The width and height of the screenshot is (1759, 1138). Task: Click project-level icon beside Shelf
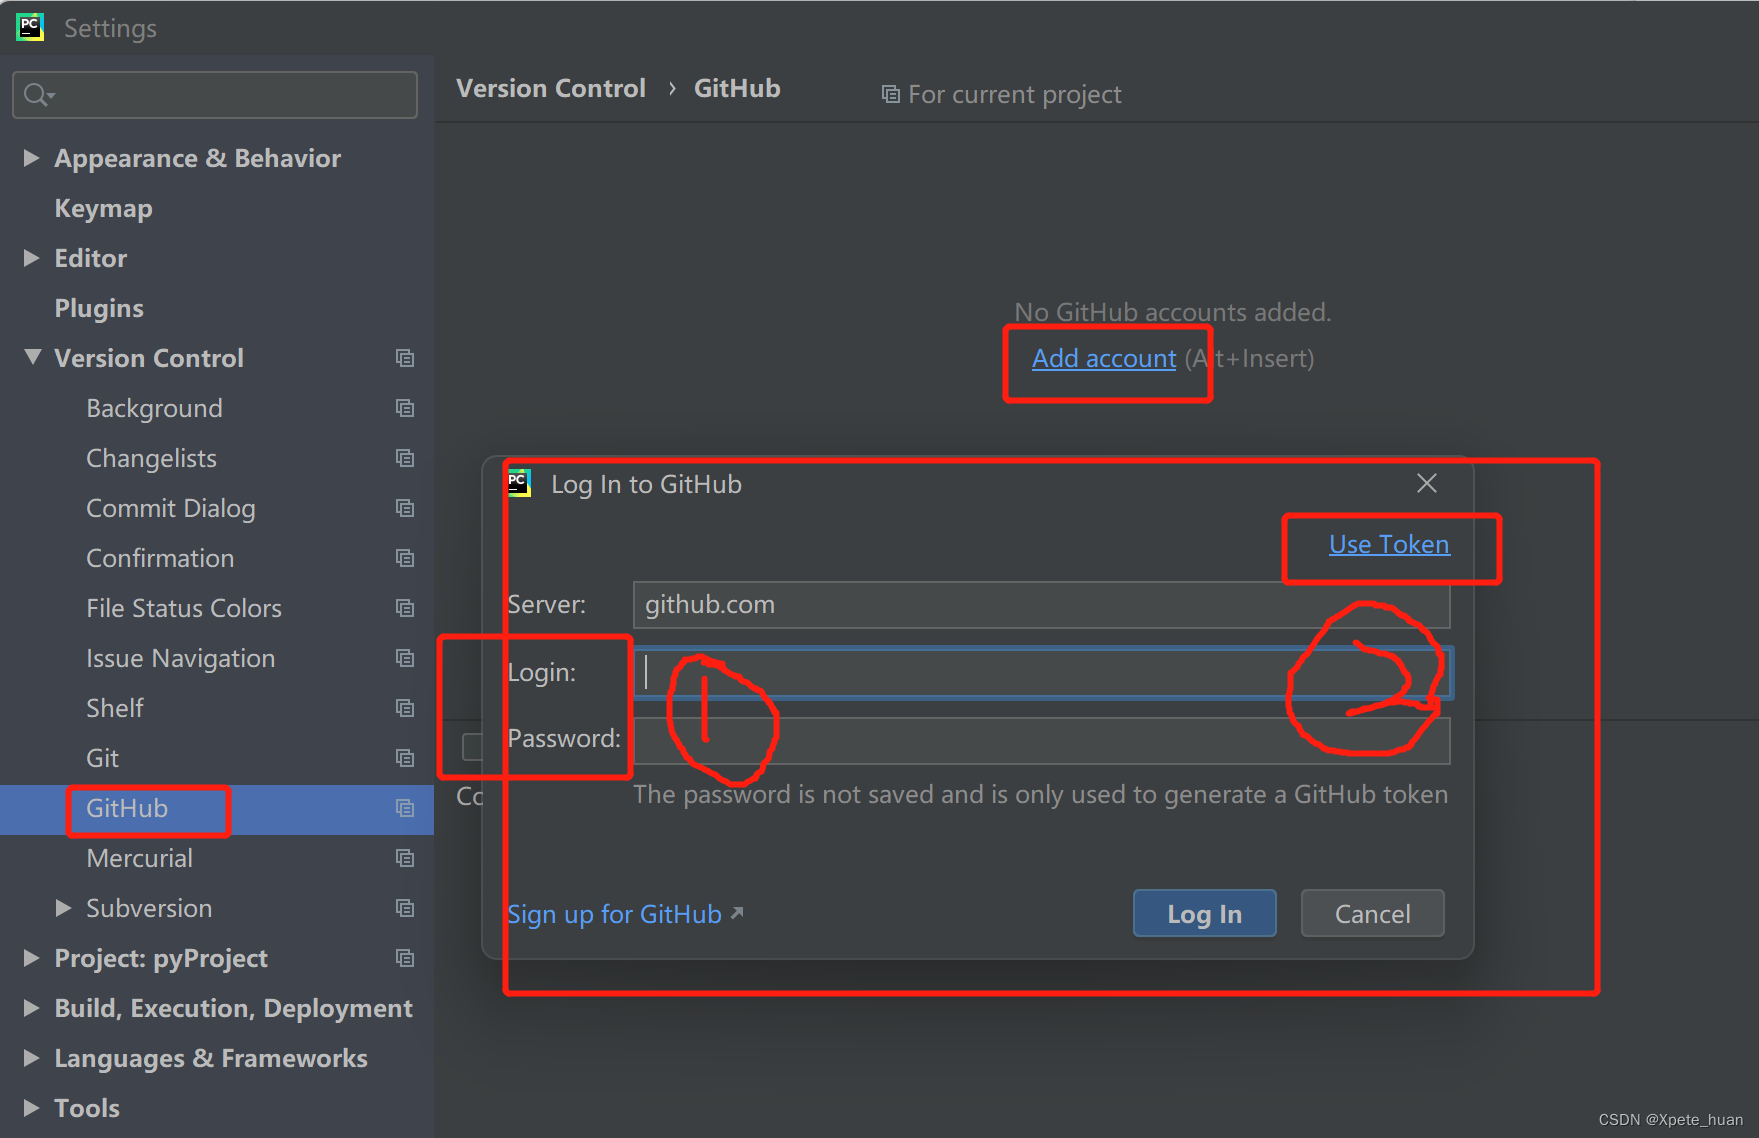405,708
